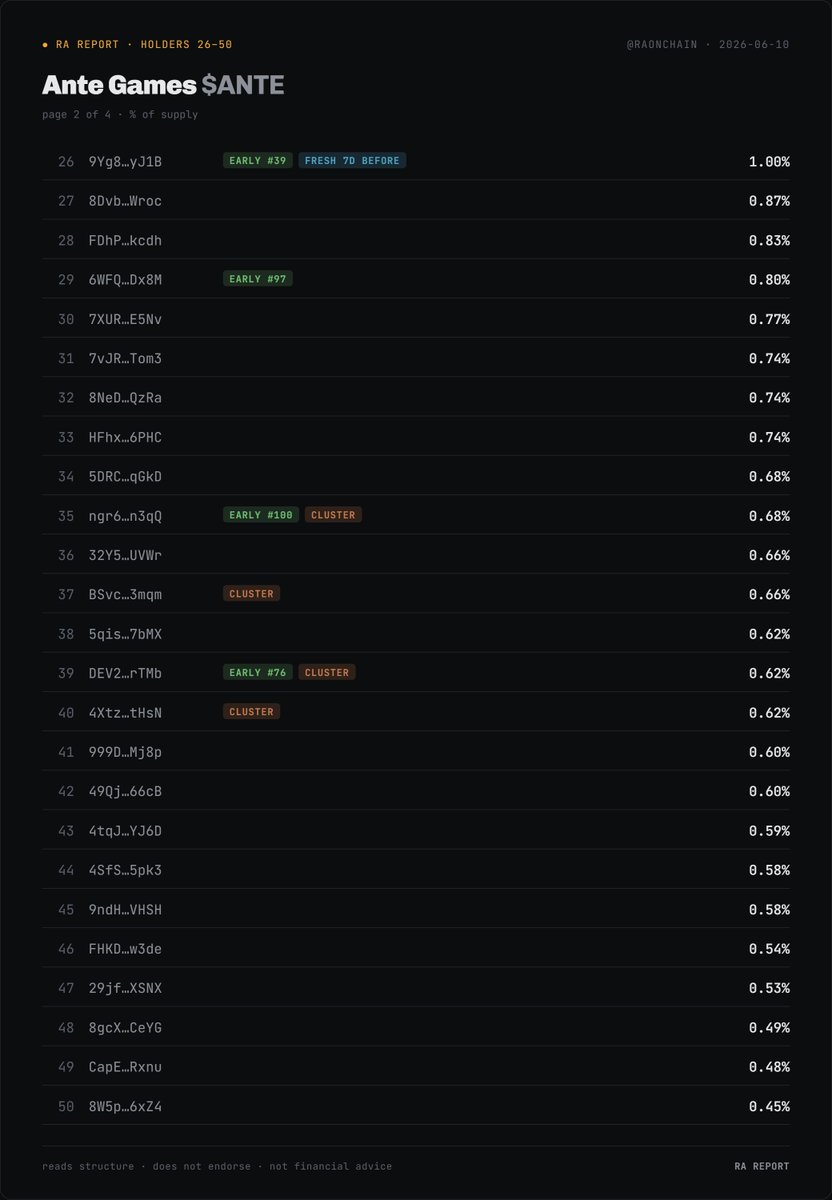Click the EARLY #100 badge
Image resolution: width=832 pixels, height=1200 pixels.
pyautogui.click(x=261, y=515)
